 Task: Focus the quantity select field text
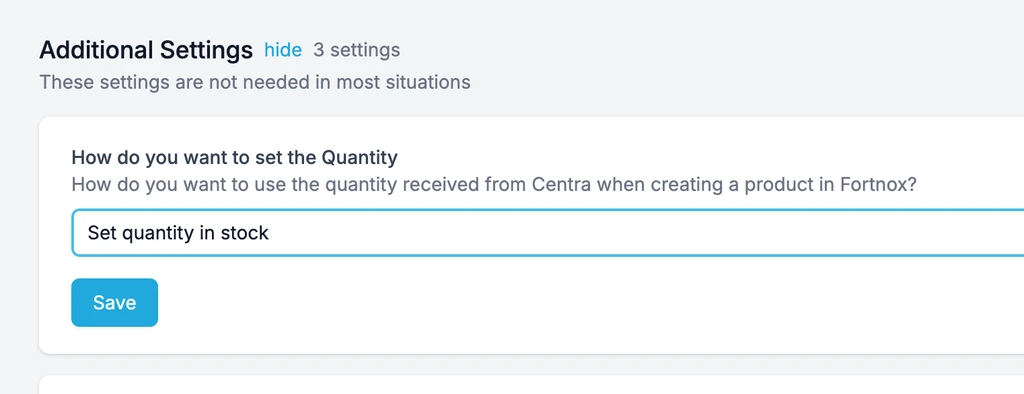tap(178, 233)
